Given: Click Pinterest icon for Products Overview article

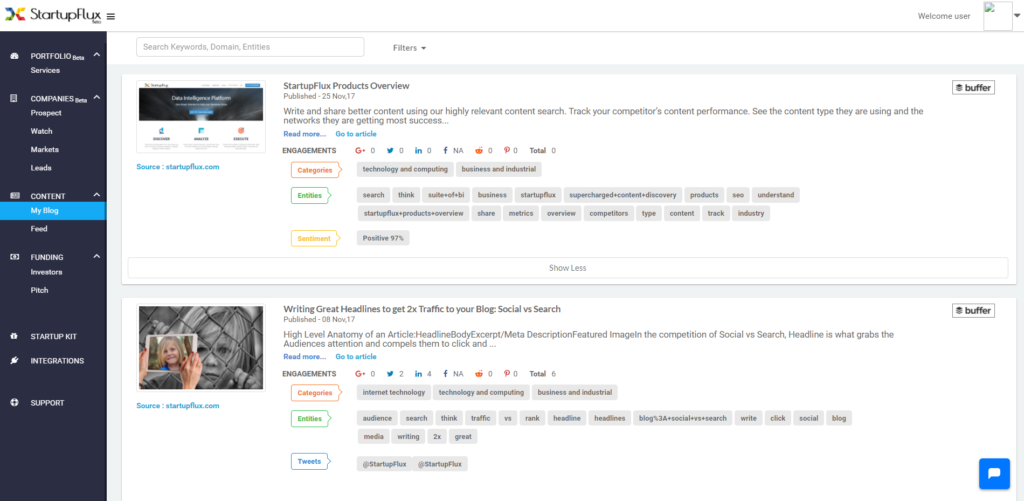Looking at the screenshot, I should coord(507,151).
